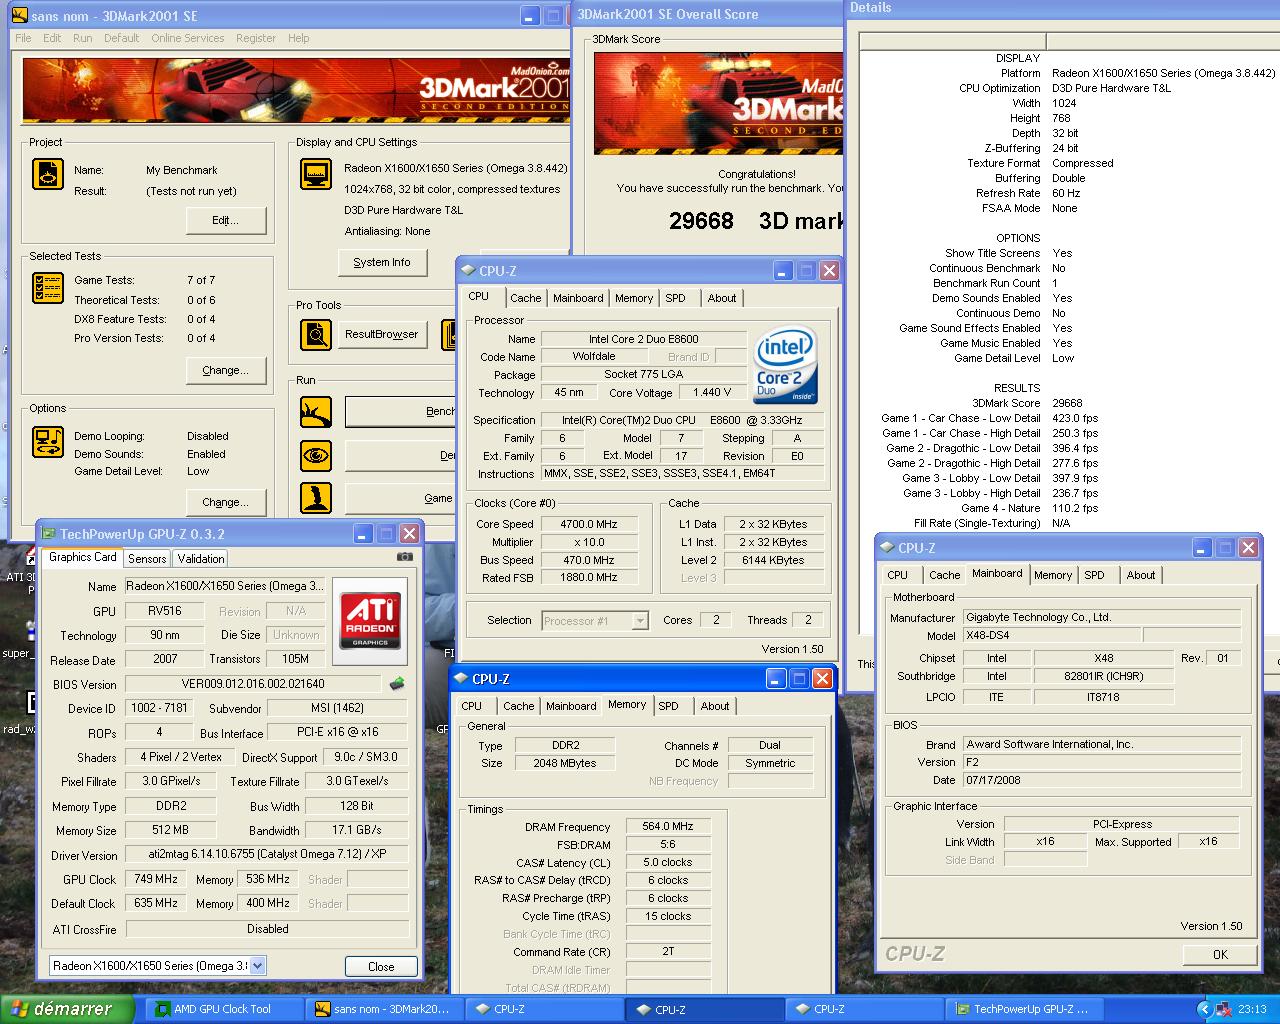Click the Benchmark run icon
The image size is (1280, 1024).
pos(316,411)
